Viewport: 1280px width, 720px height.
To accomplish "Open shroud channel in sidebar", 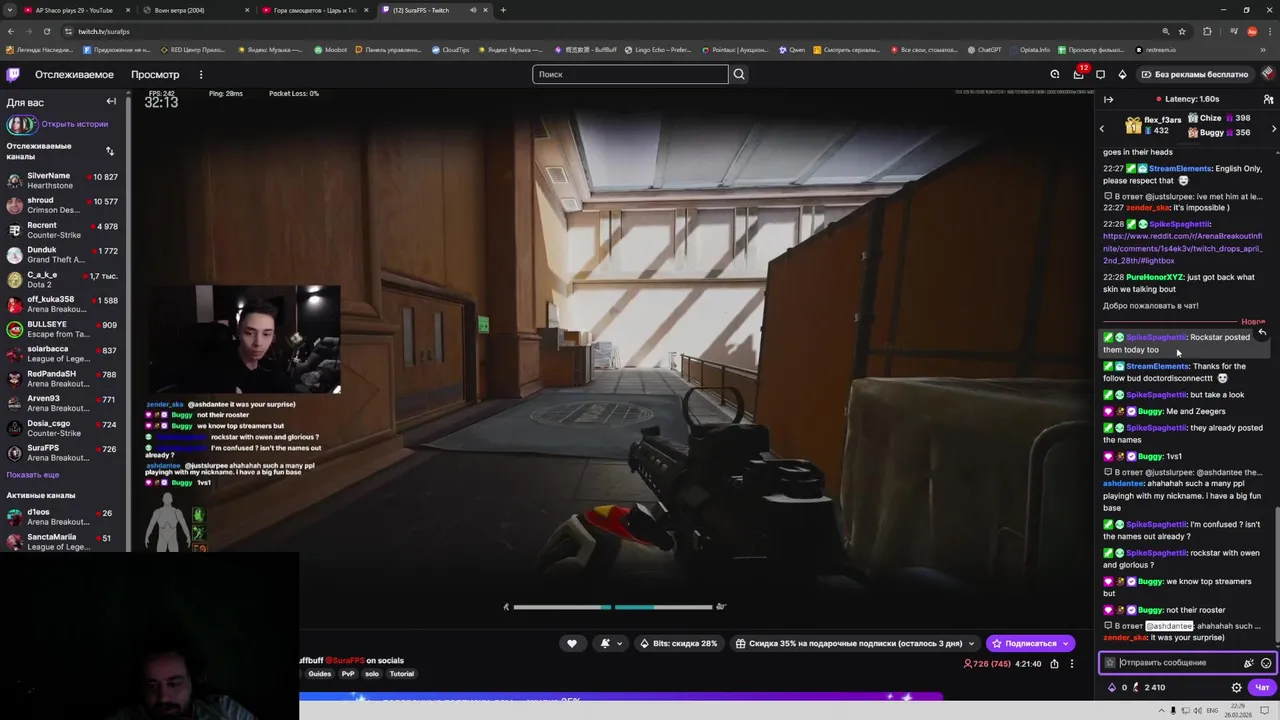I will coord(63,205).
